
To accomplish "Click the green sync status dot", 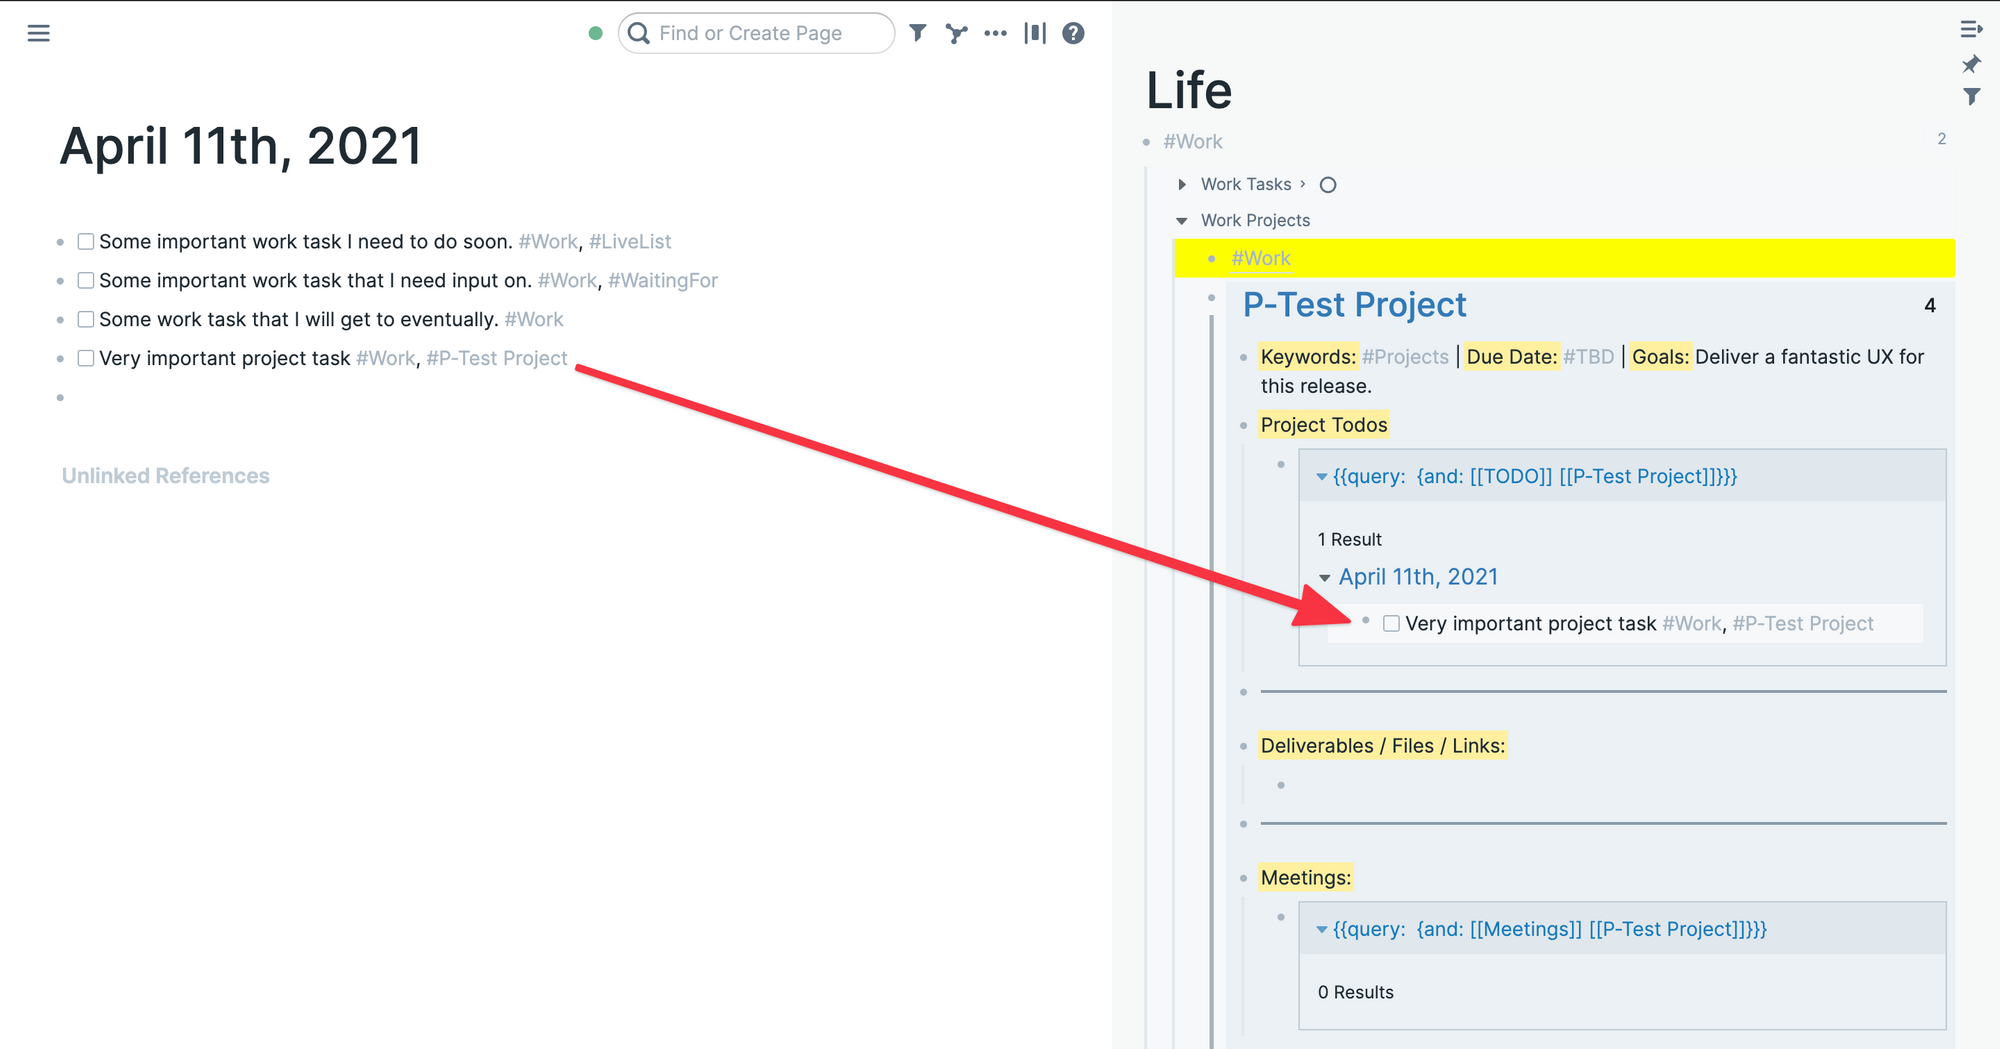I will [x=595, y=33].
